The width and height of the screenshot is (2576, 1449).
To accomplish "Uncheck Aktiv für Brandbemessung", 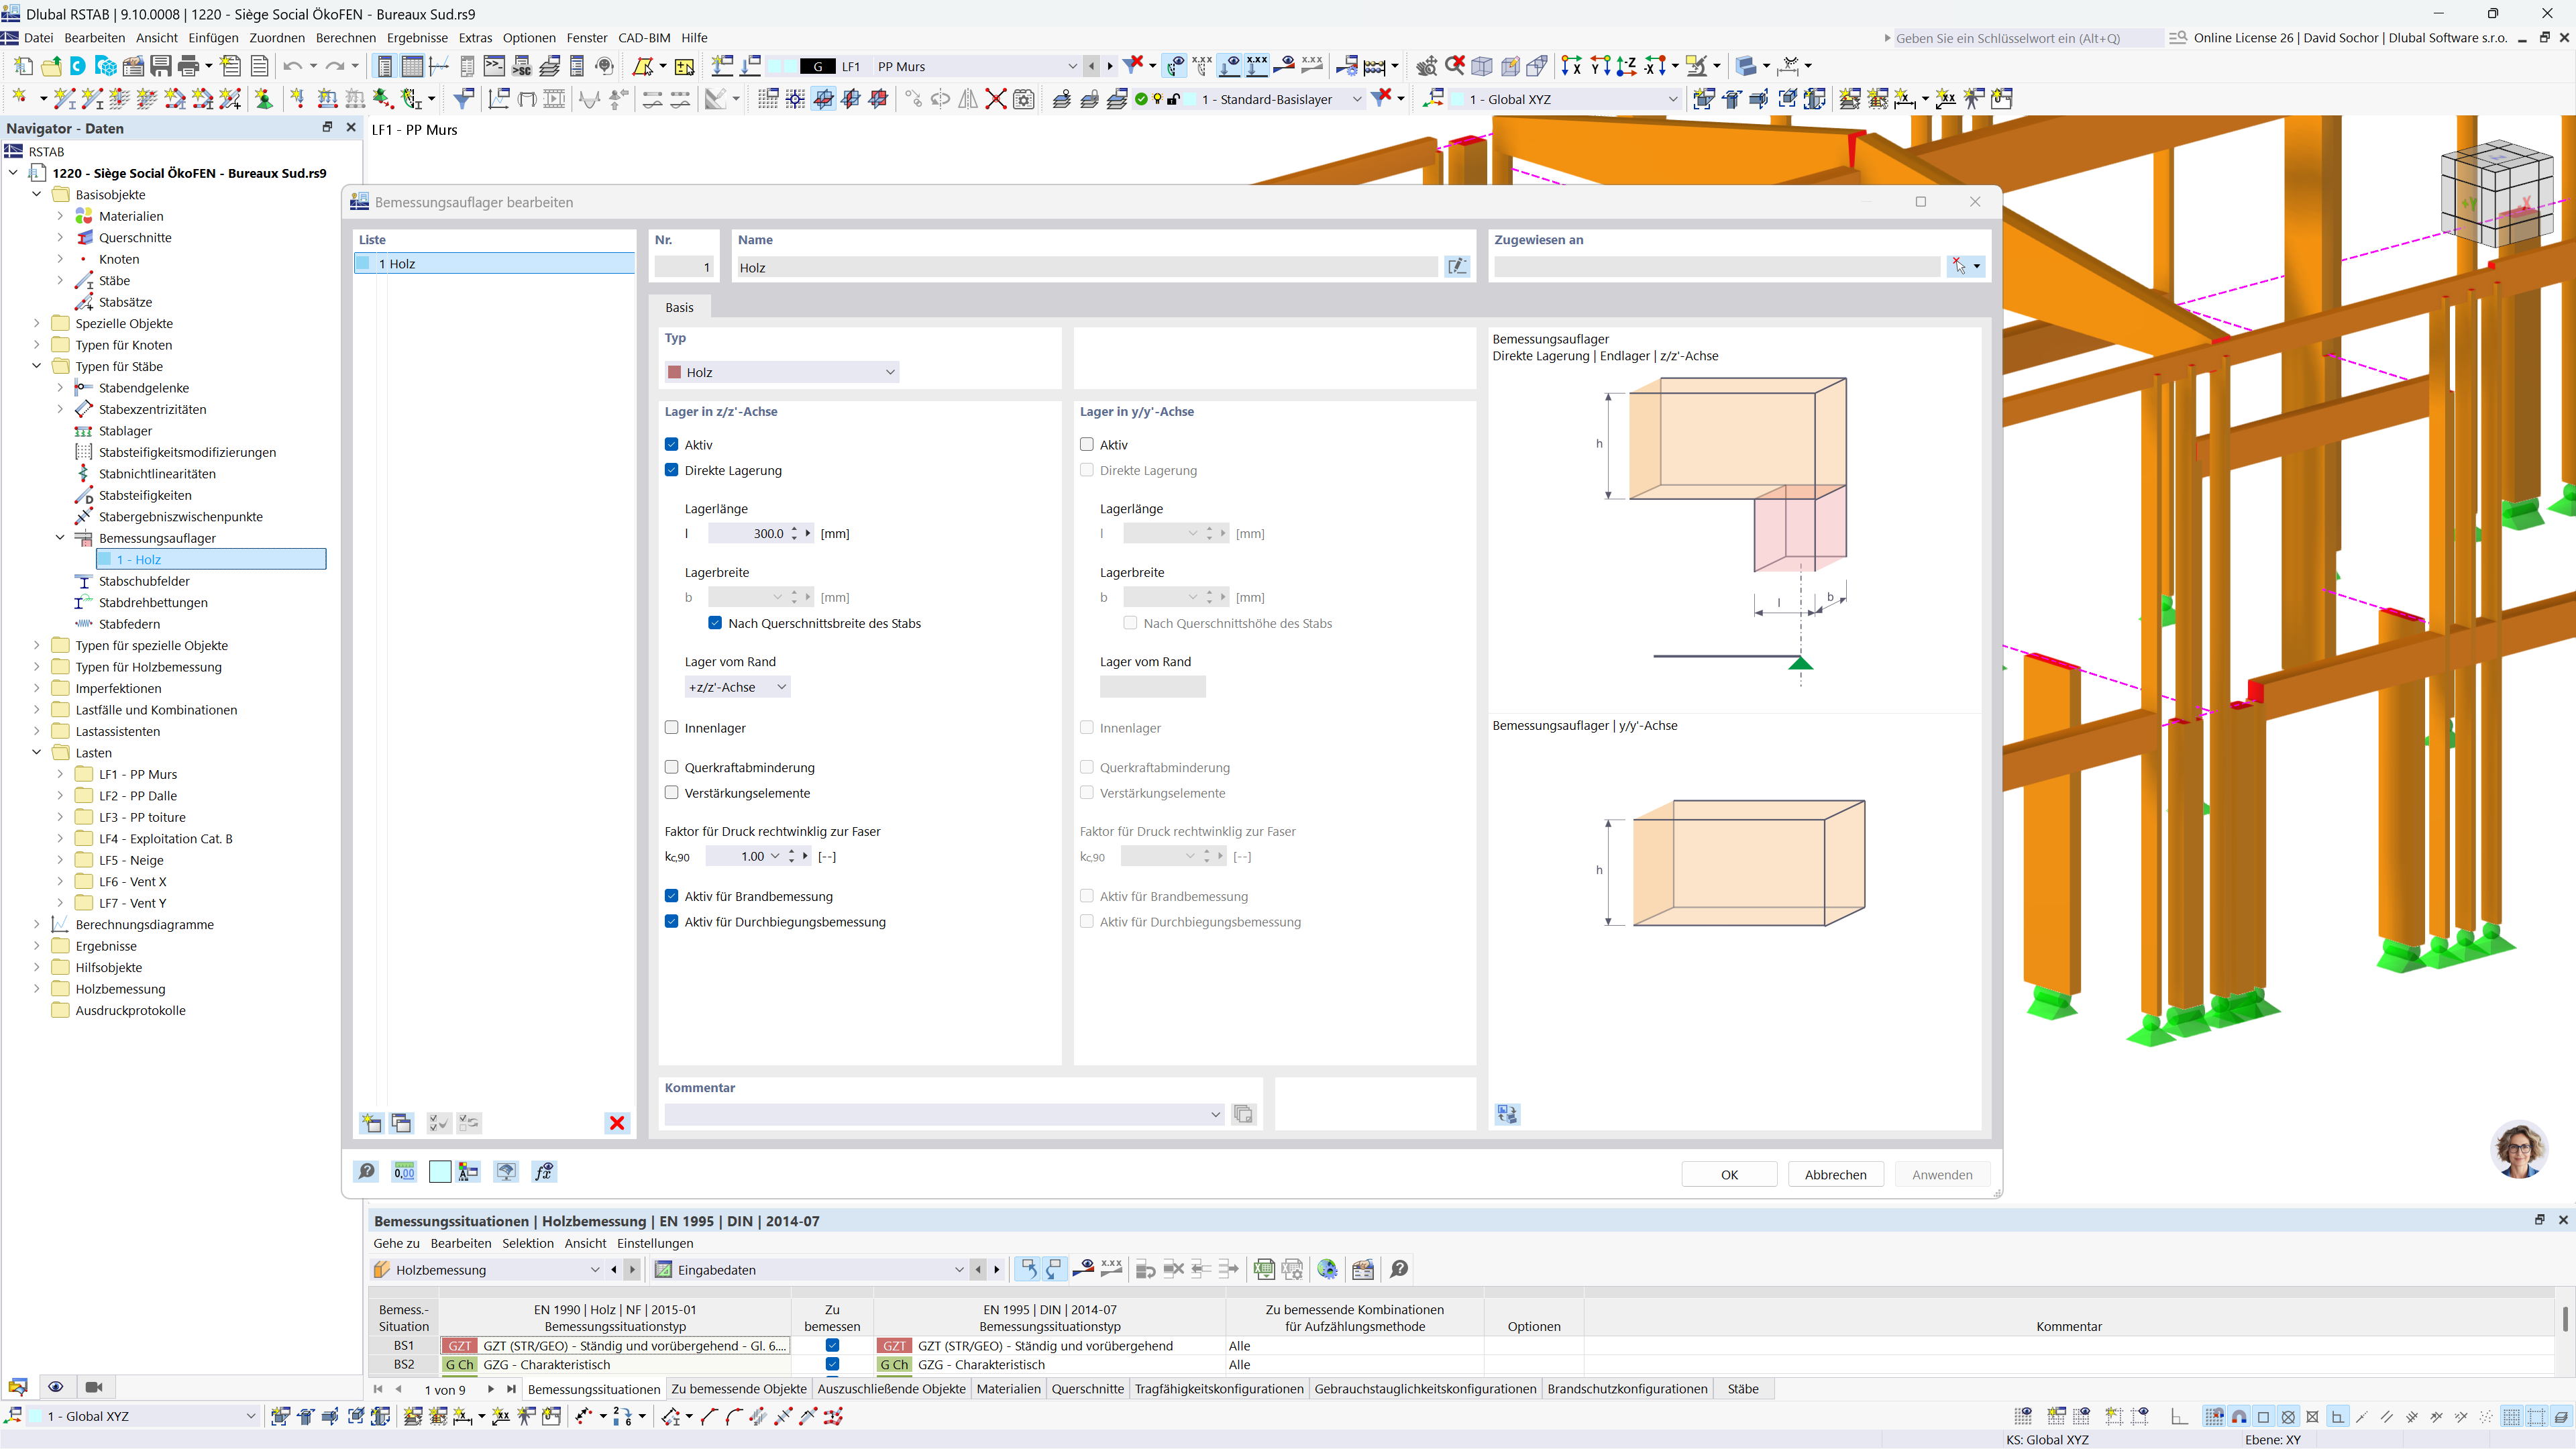I will click(672, 896).
